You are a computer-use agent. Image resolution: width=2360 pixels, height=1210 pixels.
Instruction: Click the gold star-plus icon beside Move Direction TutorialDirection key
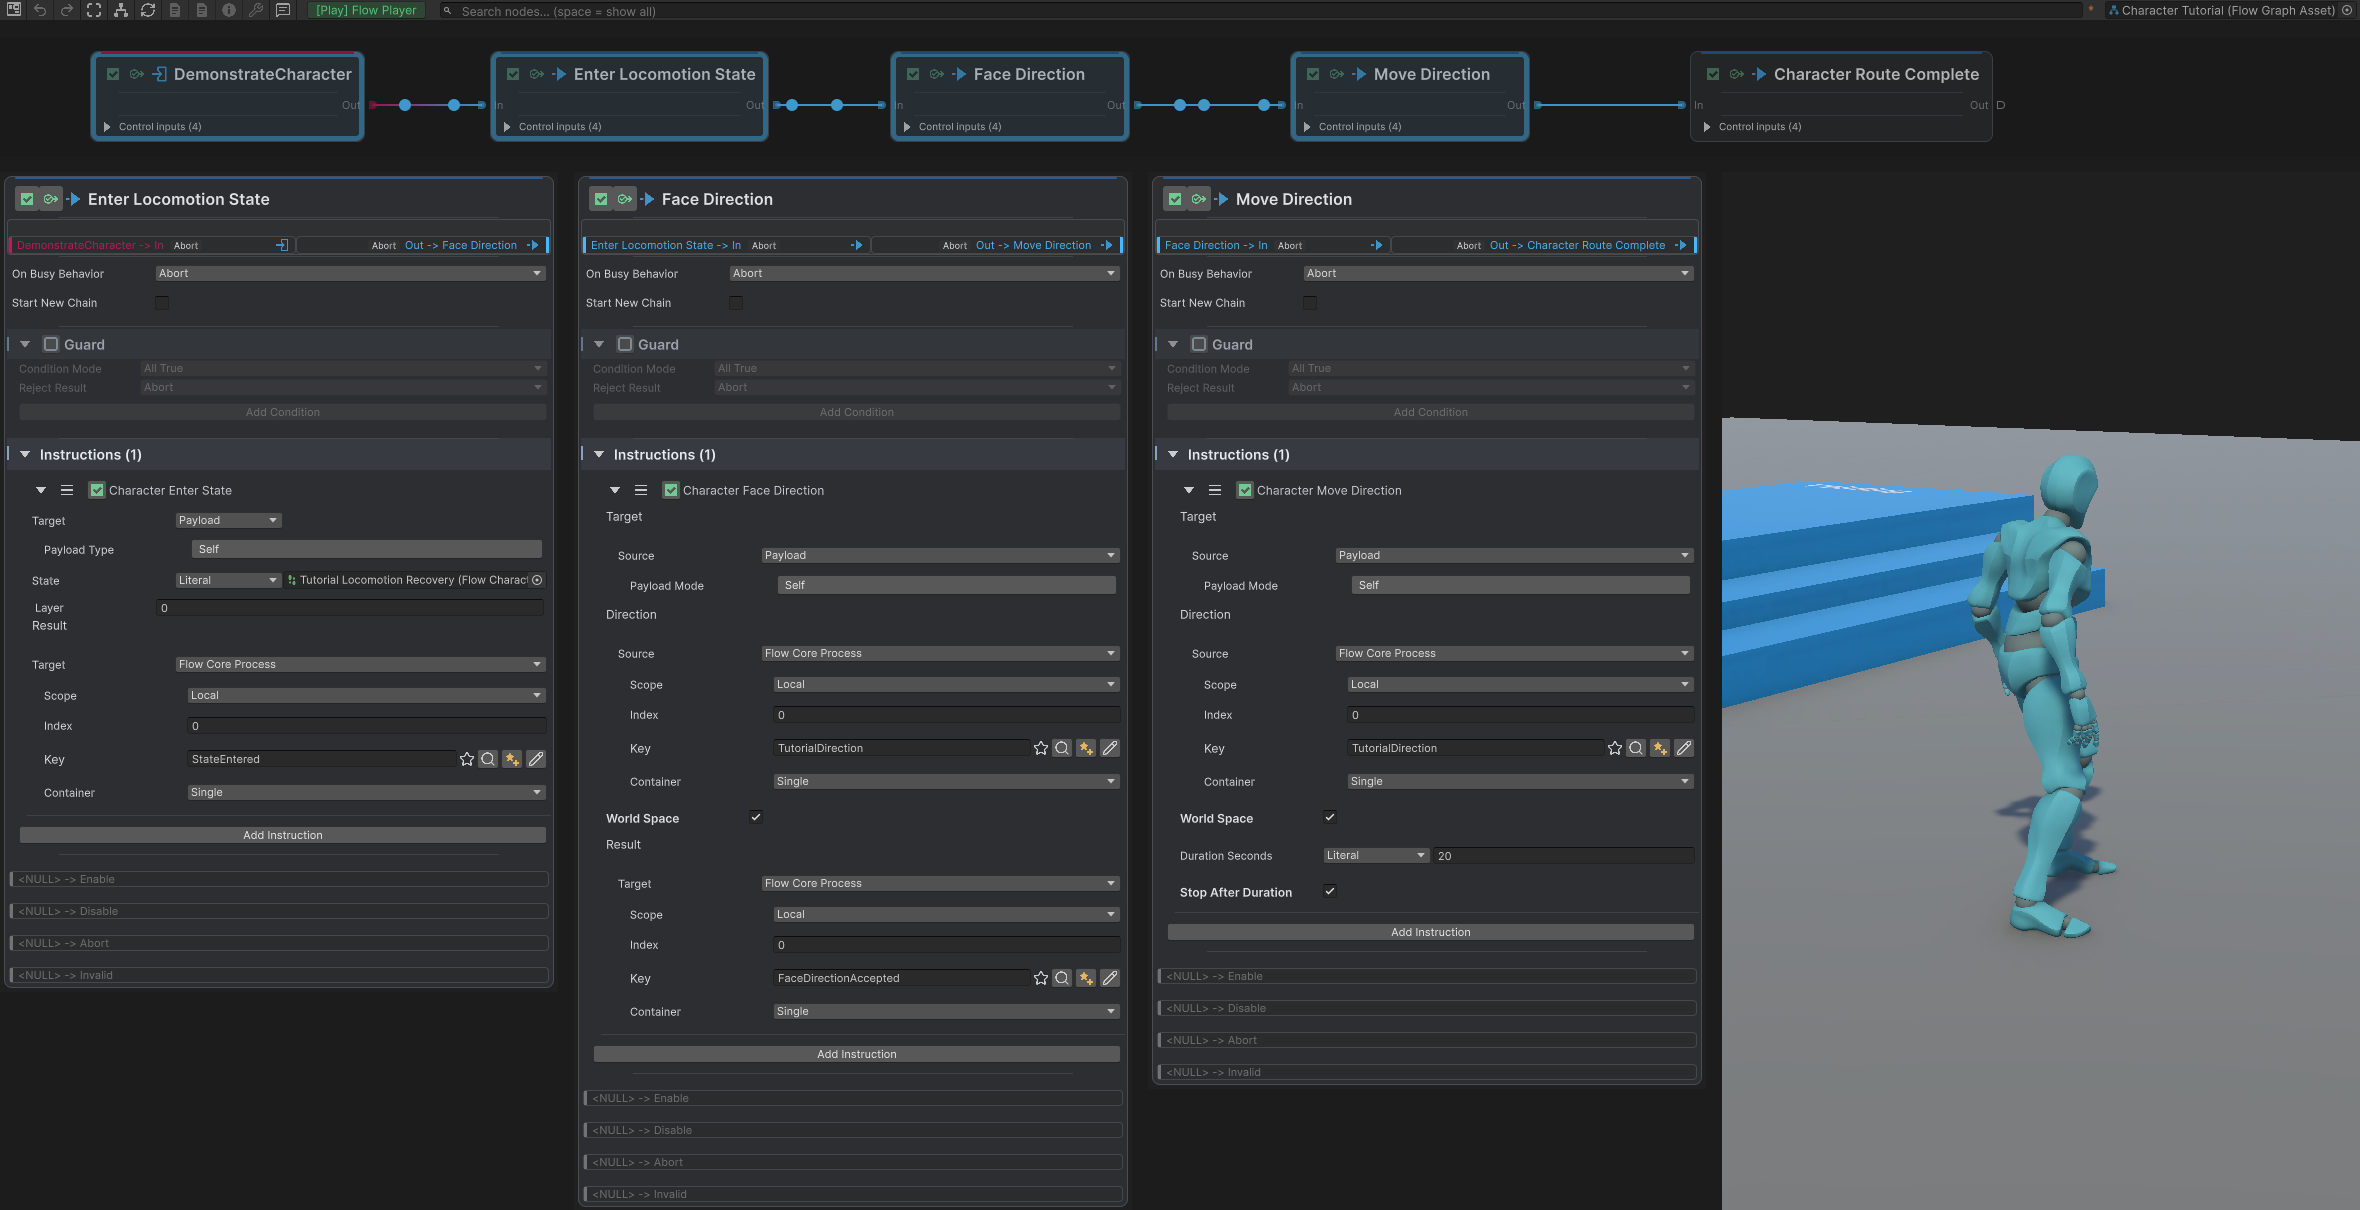1660,749
